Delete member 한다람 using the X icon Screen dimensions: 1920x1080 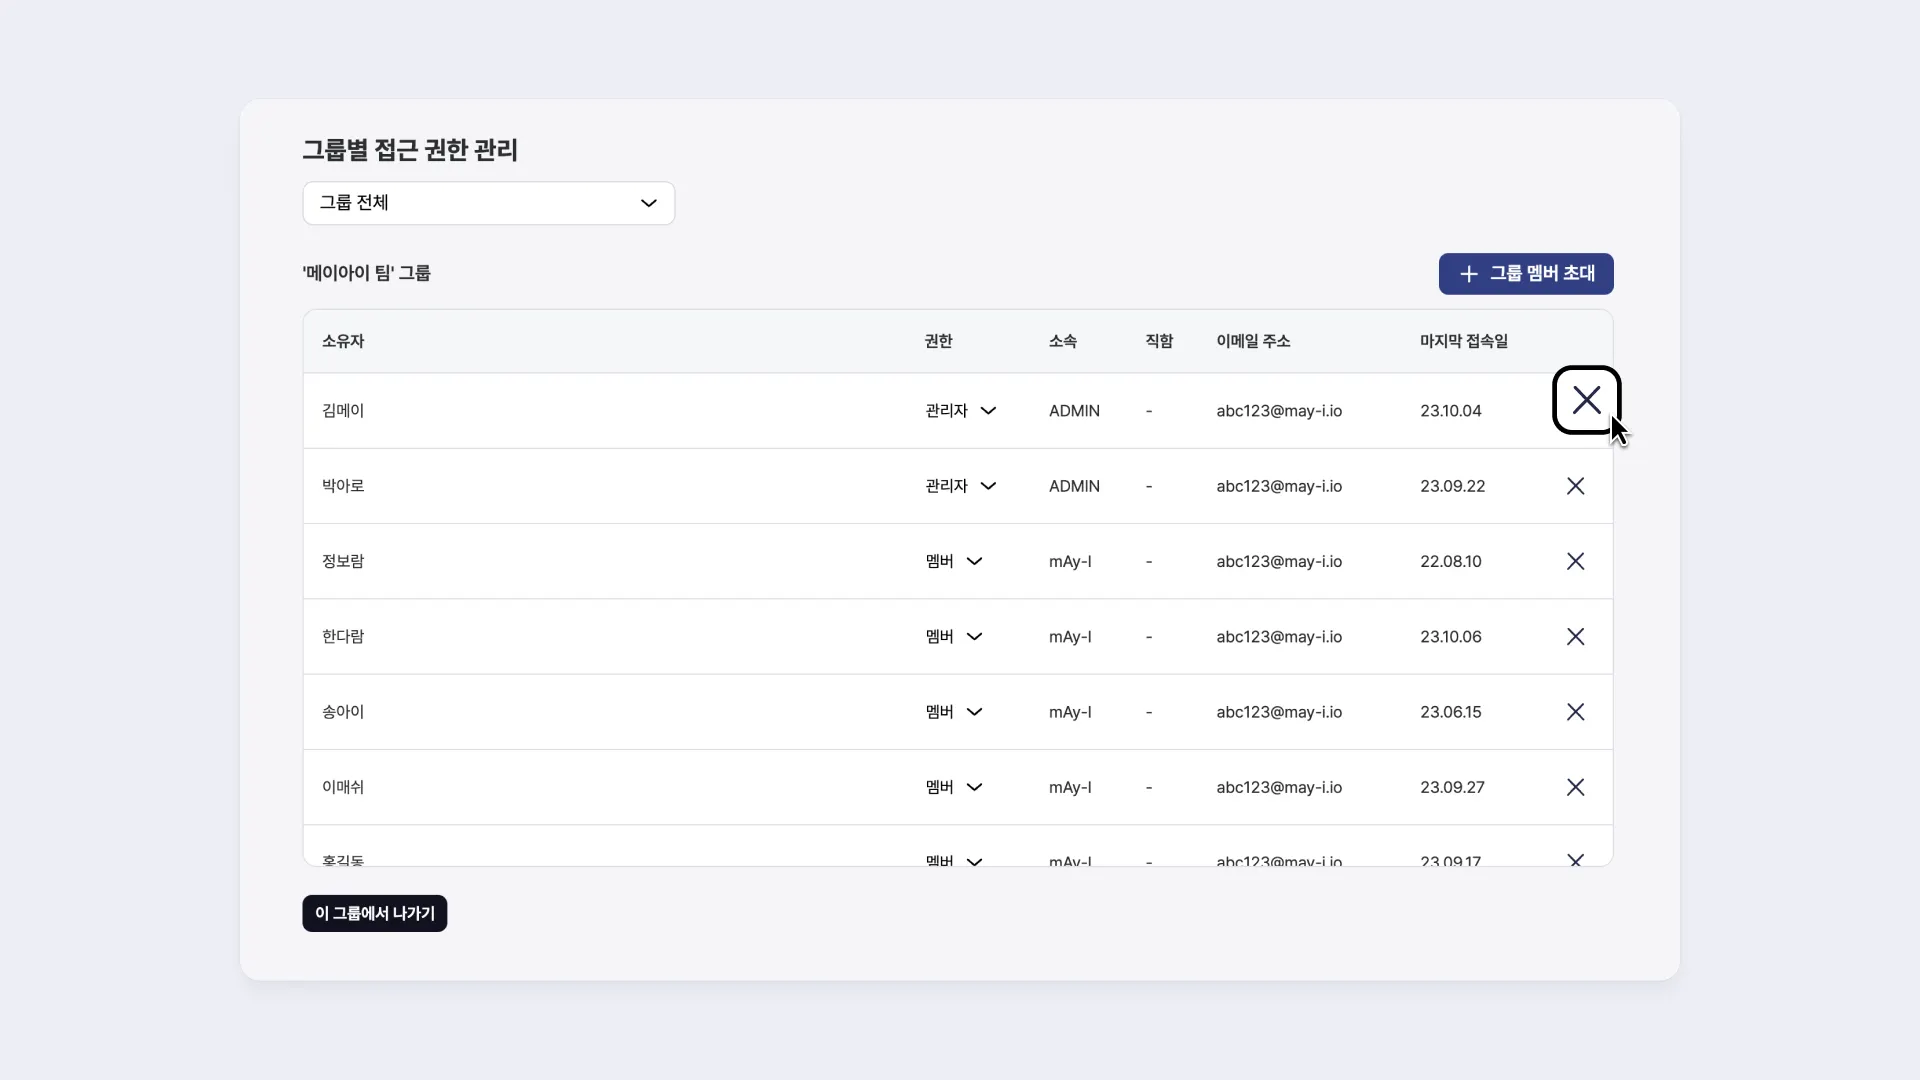click(1575, 637)
